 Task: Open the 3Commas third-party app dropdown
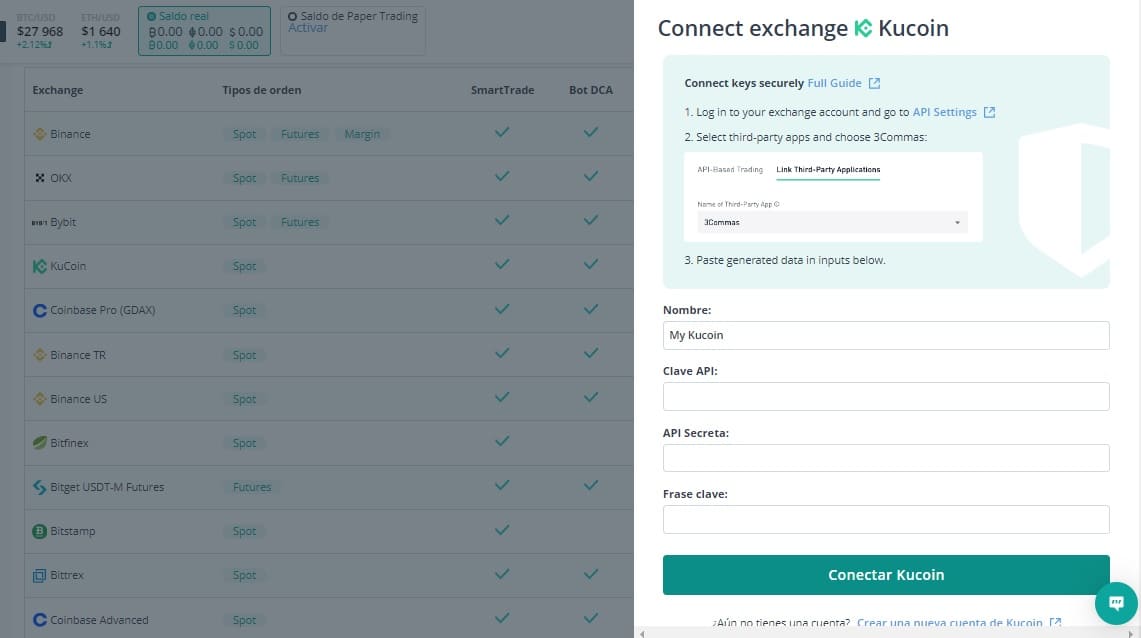[833, 222]
